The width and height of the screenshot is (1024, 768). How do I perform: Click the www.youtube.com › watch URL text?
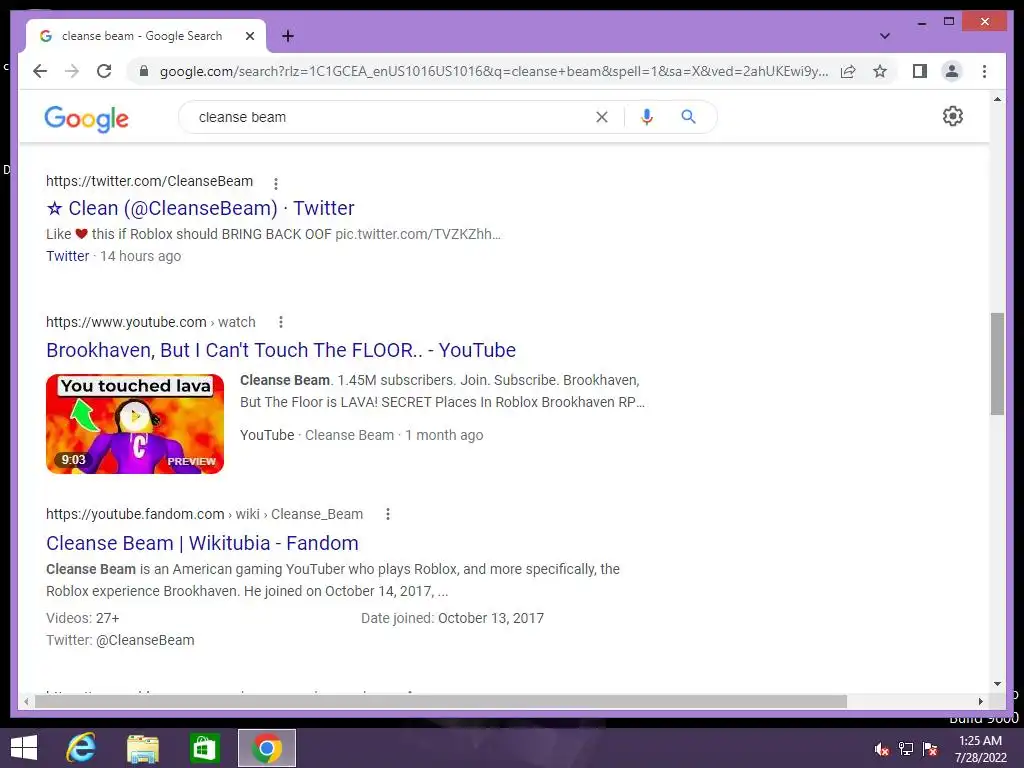(150, 322)
